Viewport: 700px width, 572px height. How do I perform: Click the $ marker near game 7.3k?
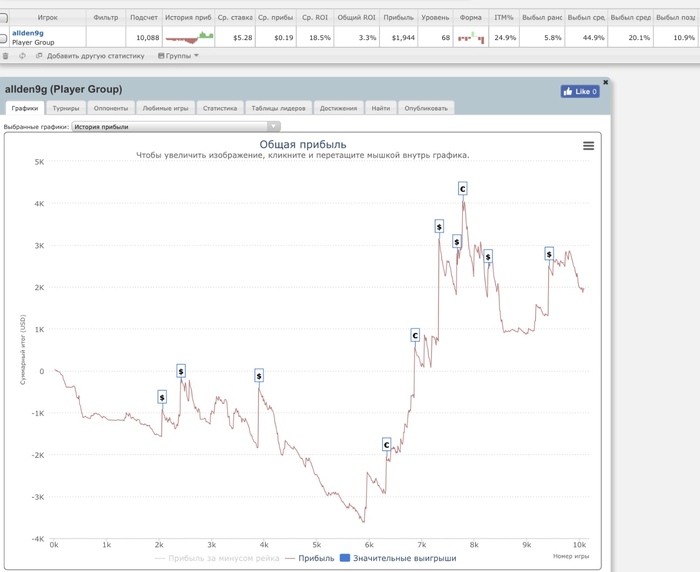pyautogui.click(x=439, y=227)
